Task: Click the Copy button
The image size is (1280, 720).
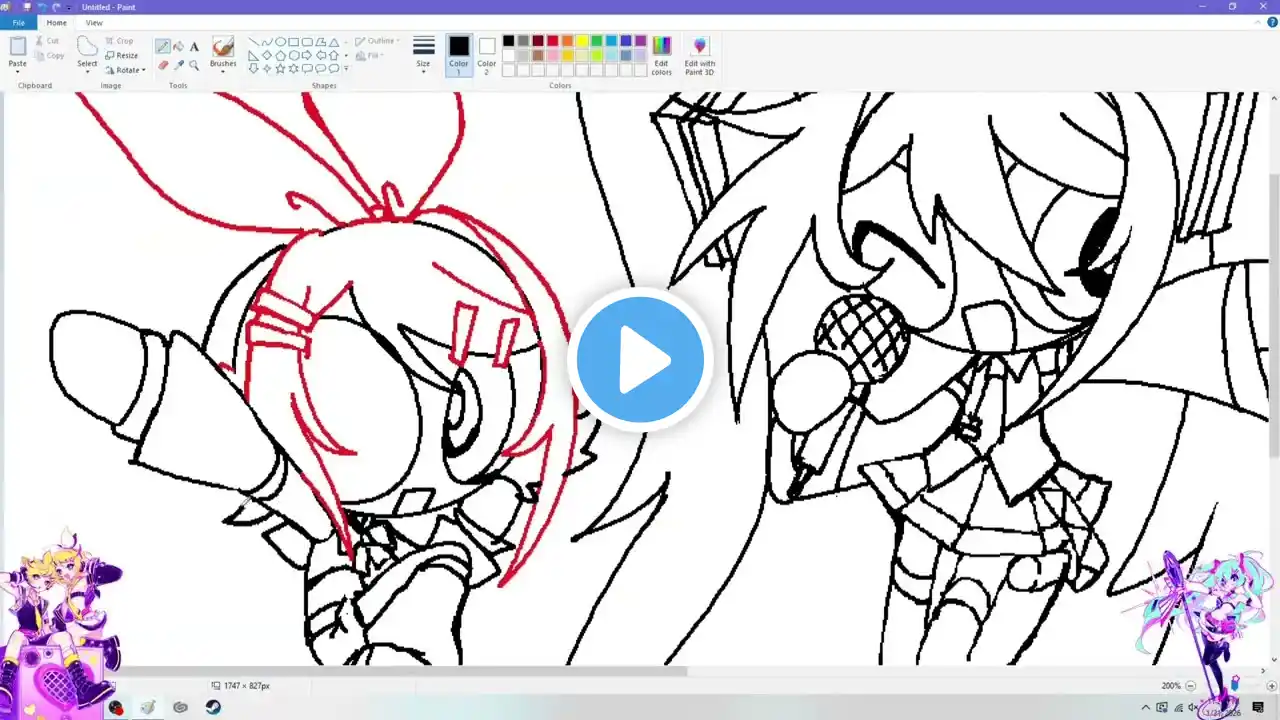Action: point(50,56)
